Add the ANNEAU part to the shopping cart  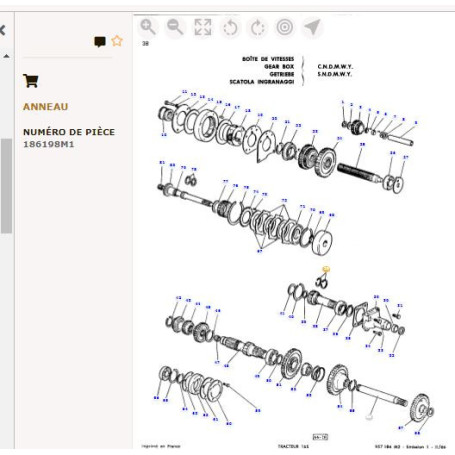pyautogui.click(x=31, y=81)
